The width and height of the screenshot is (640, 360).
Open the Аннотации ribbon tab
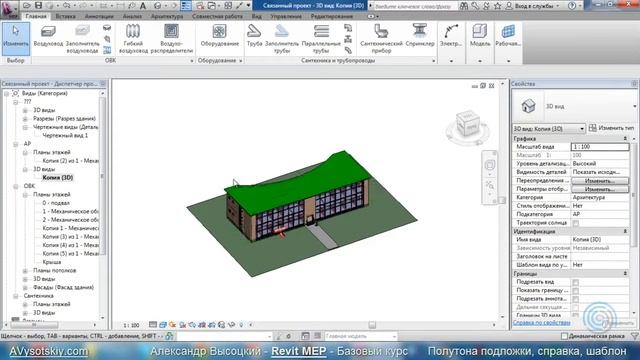[x=99, y=16]
